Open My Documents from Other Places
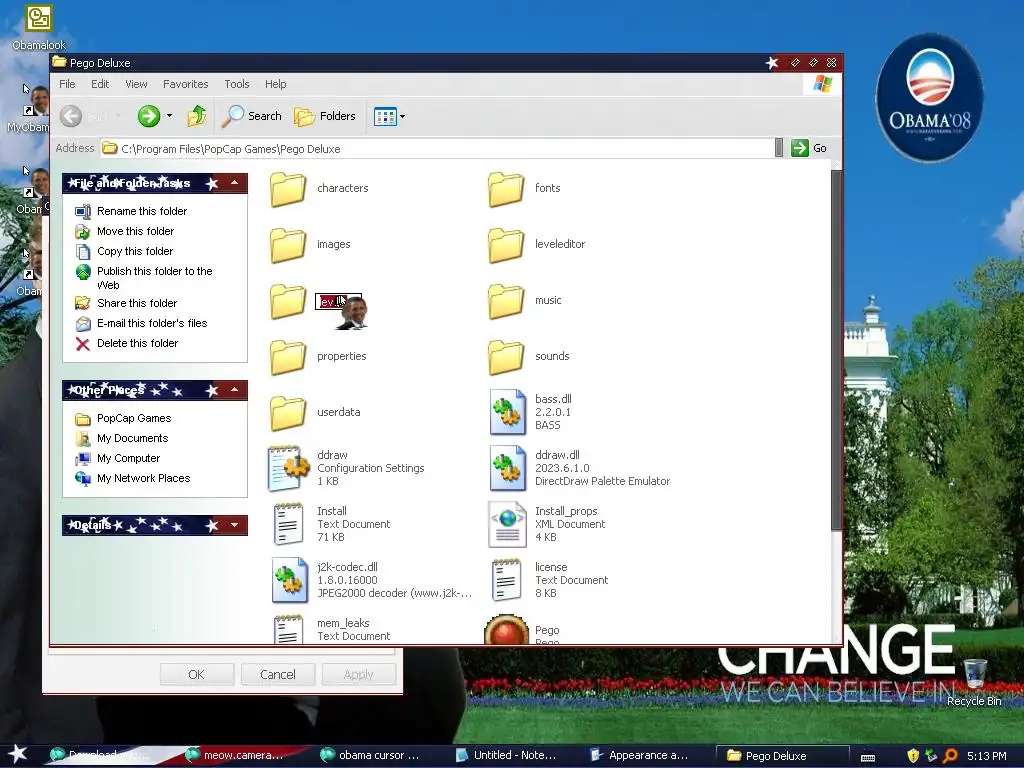Image resolution: width=1024 pixels, height=768 pixels. coord(133,438)
